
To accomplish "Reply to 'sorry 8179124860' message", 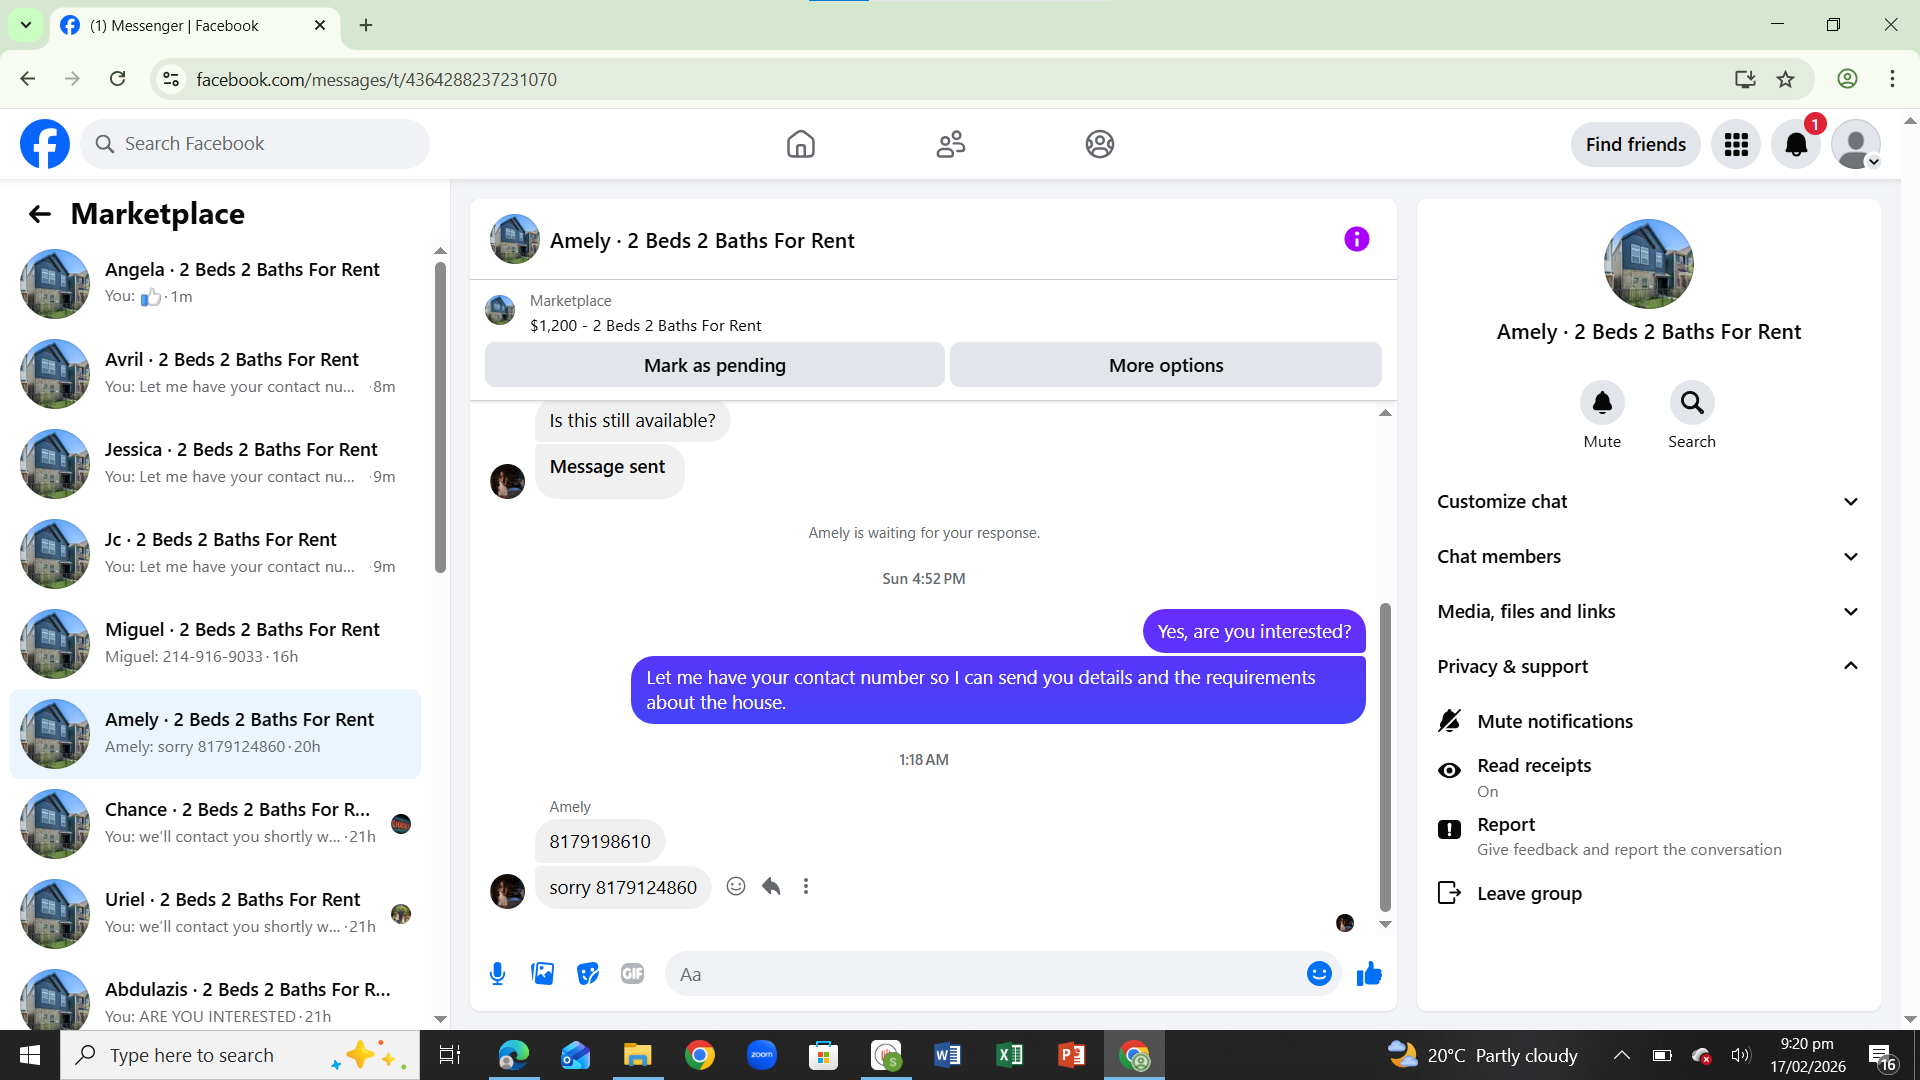I will click(x=771, y=886).
